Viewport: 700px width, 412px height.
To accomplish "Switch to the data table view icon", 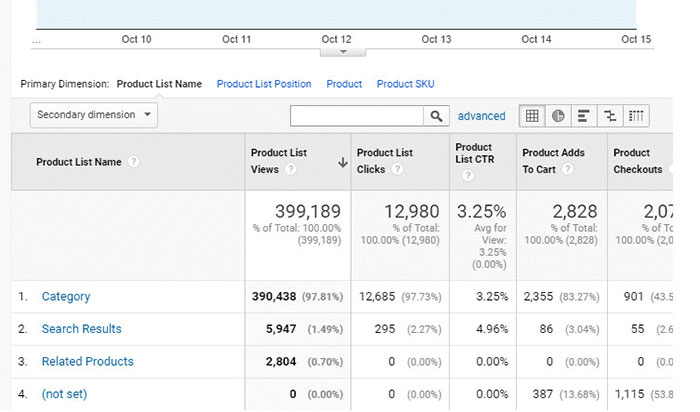I will coord(533,116).
